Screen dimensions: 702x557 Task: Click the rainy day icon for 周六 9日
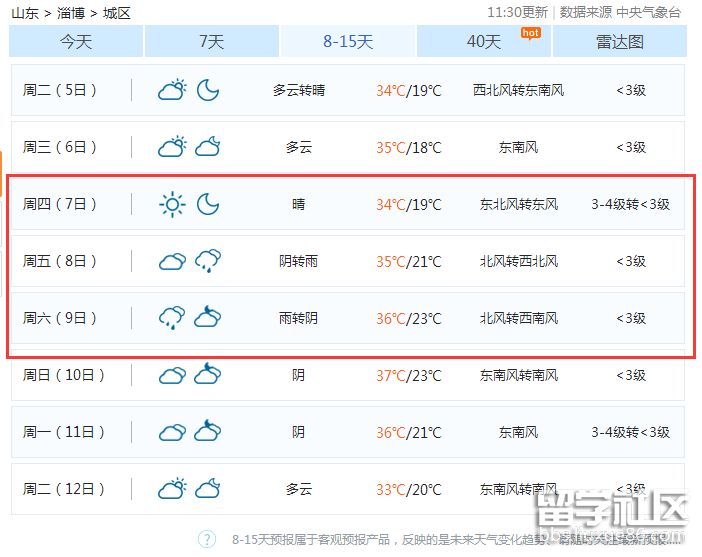tap(172, 319)
